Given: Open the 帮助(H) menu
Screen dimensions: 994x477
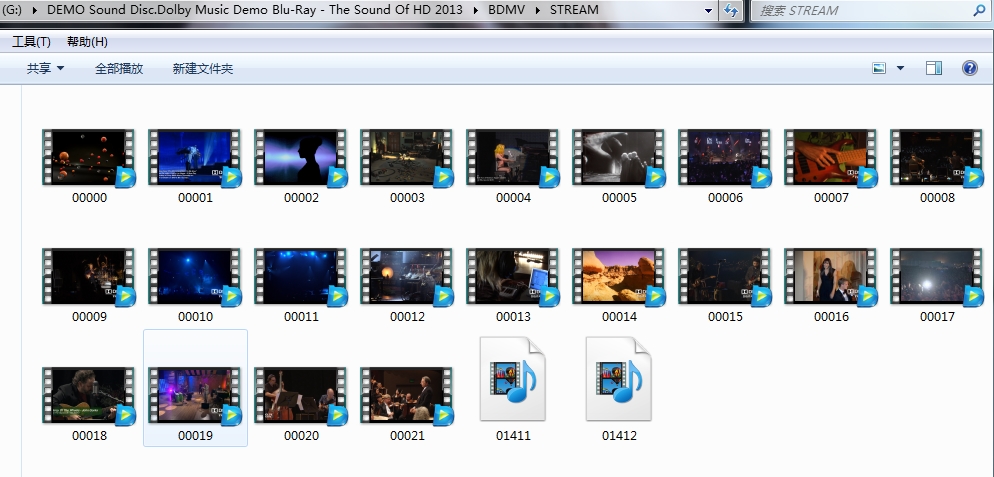Looking at the screenshot, I should pos(87,42).
